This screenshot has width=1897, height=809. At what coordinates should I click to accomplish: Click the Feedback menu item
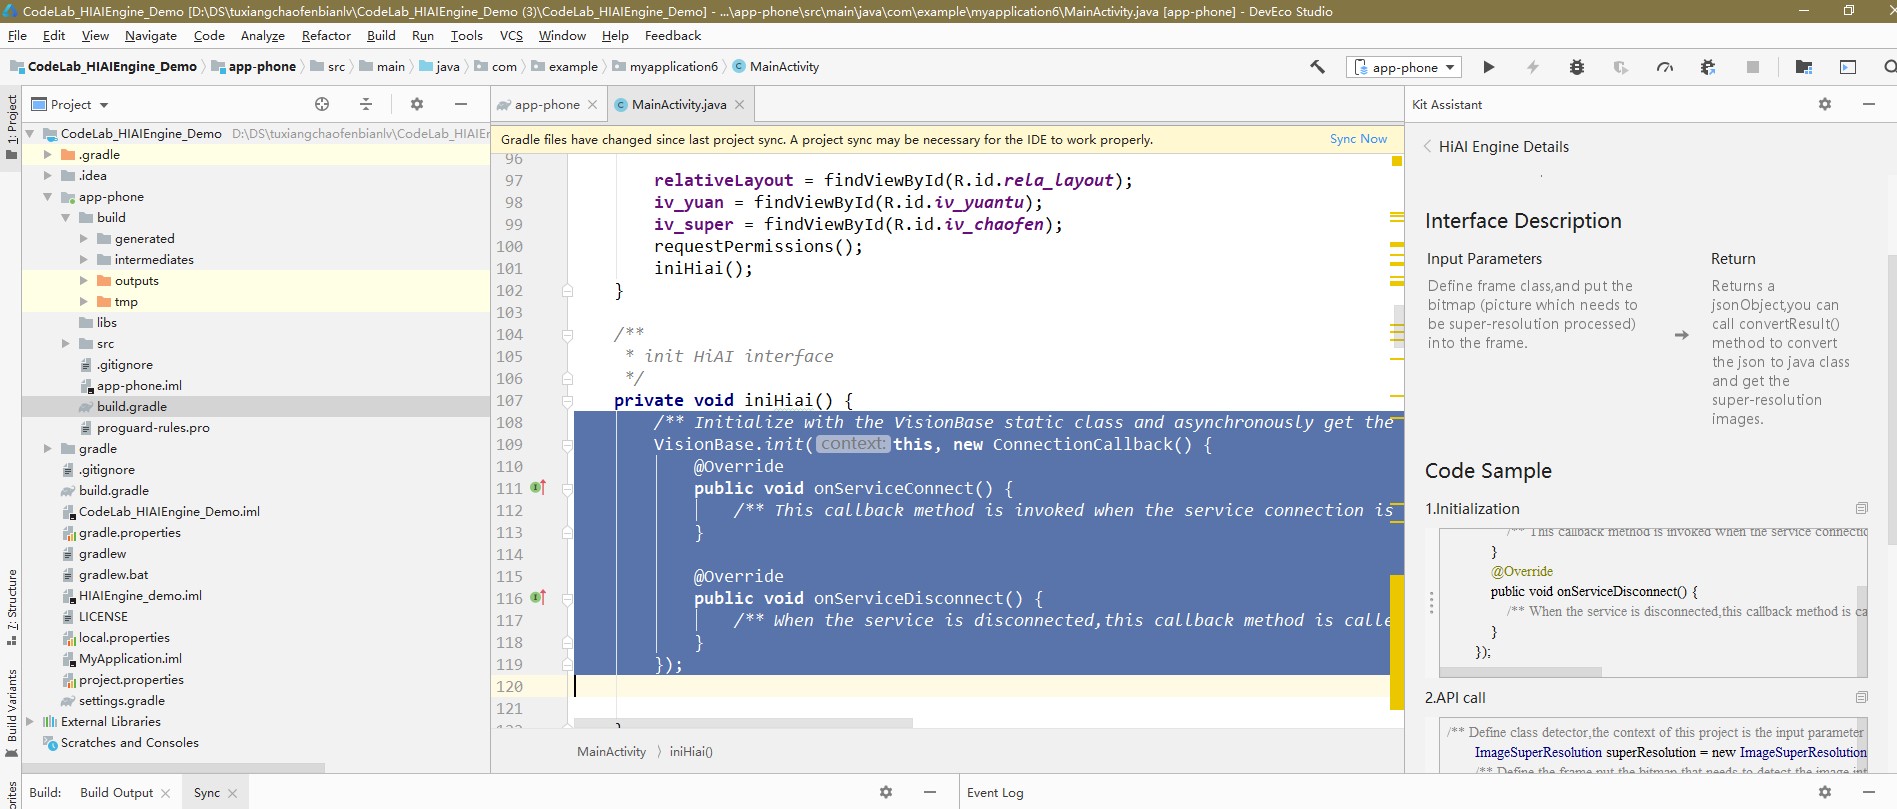pos(673,35)
